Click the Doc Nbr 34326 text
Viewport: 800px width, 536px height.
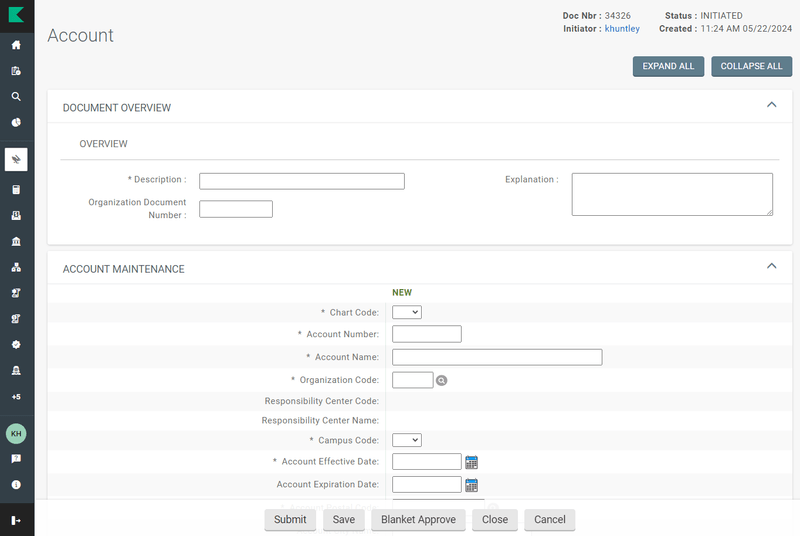tap(596, 16)
